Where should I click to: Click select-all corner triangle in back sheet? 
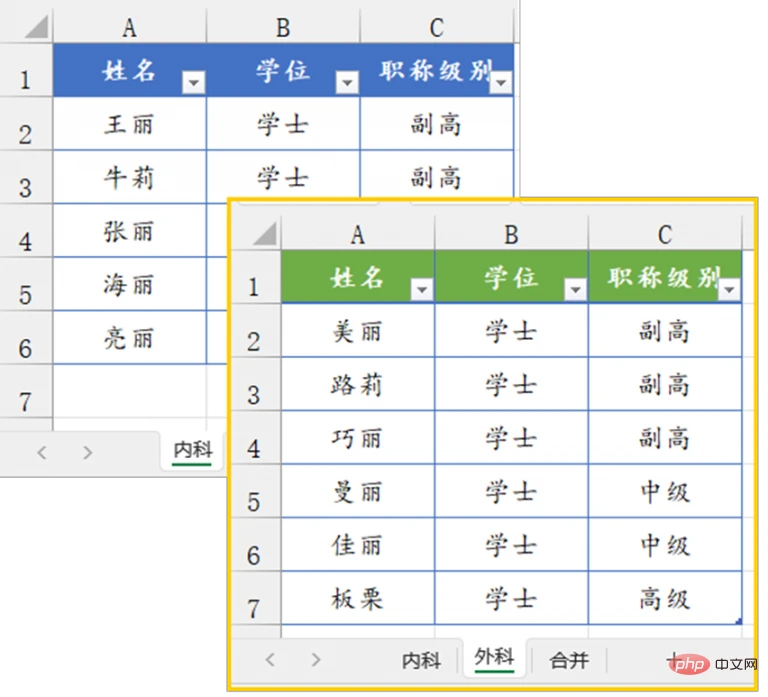pyautogui.click(x=36, y=26)
